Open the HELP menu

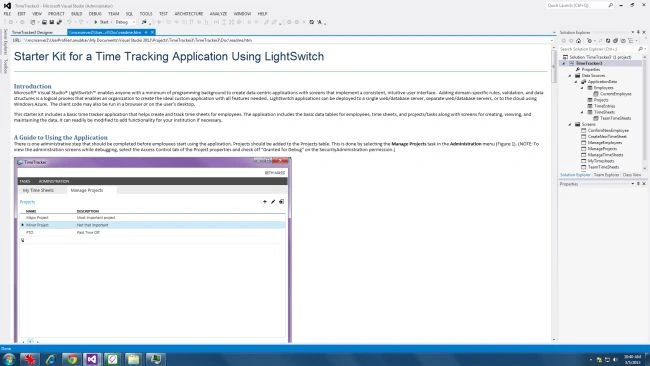(x=262, y=14)
